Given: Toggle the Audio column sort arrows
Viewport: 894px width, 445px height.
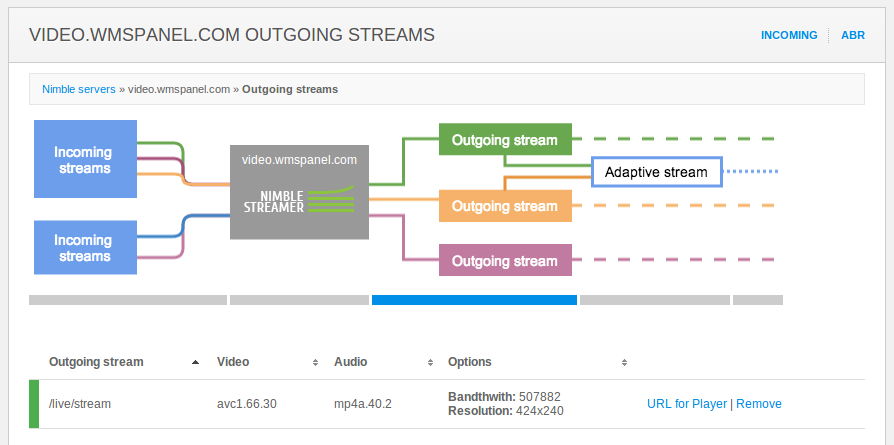Looking at the screenshot, I should click(x=430, y=362).
